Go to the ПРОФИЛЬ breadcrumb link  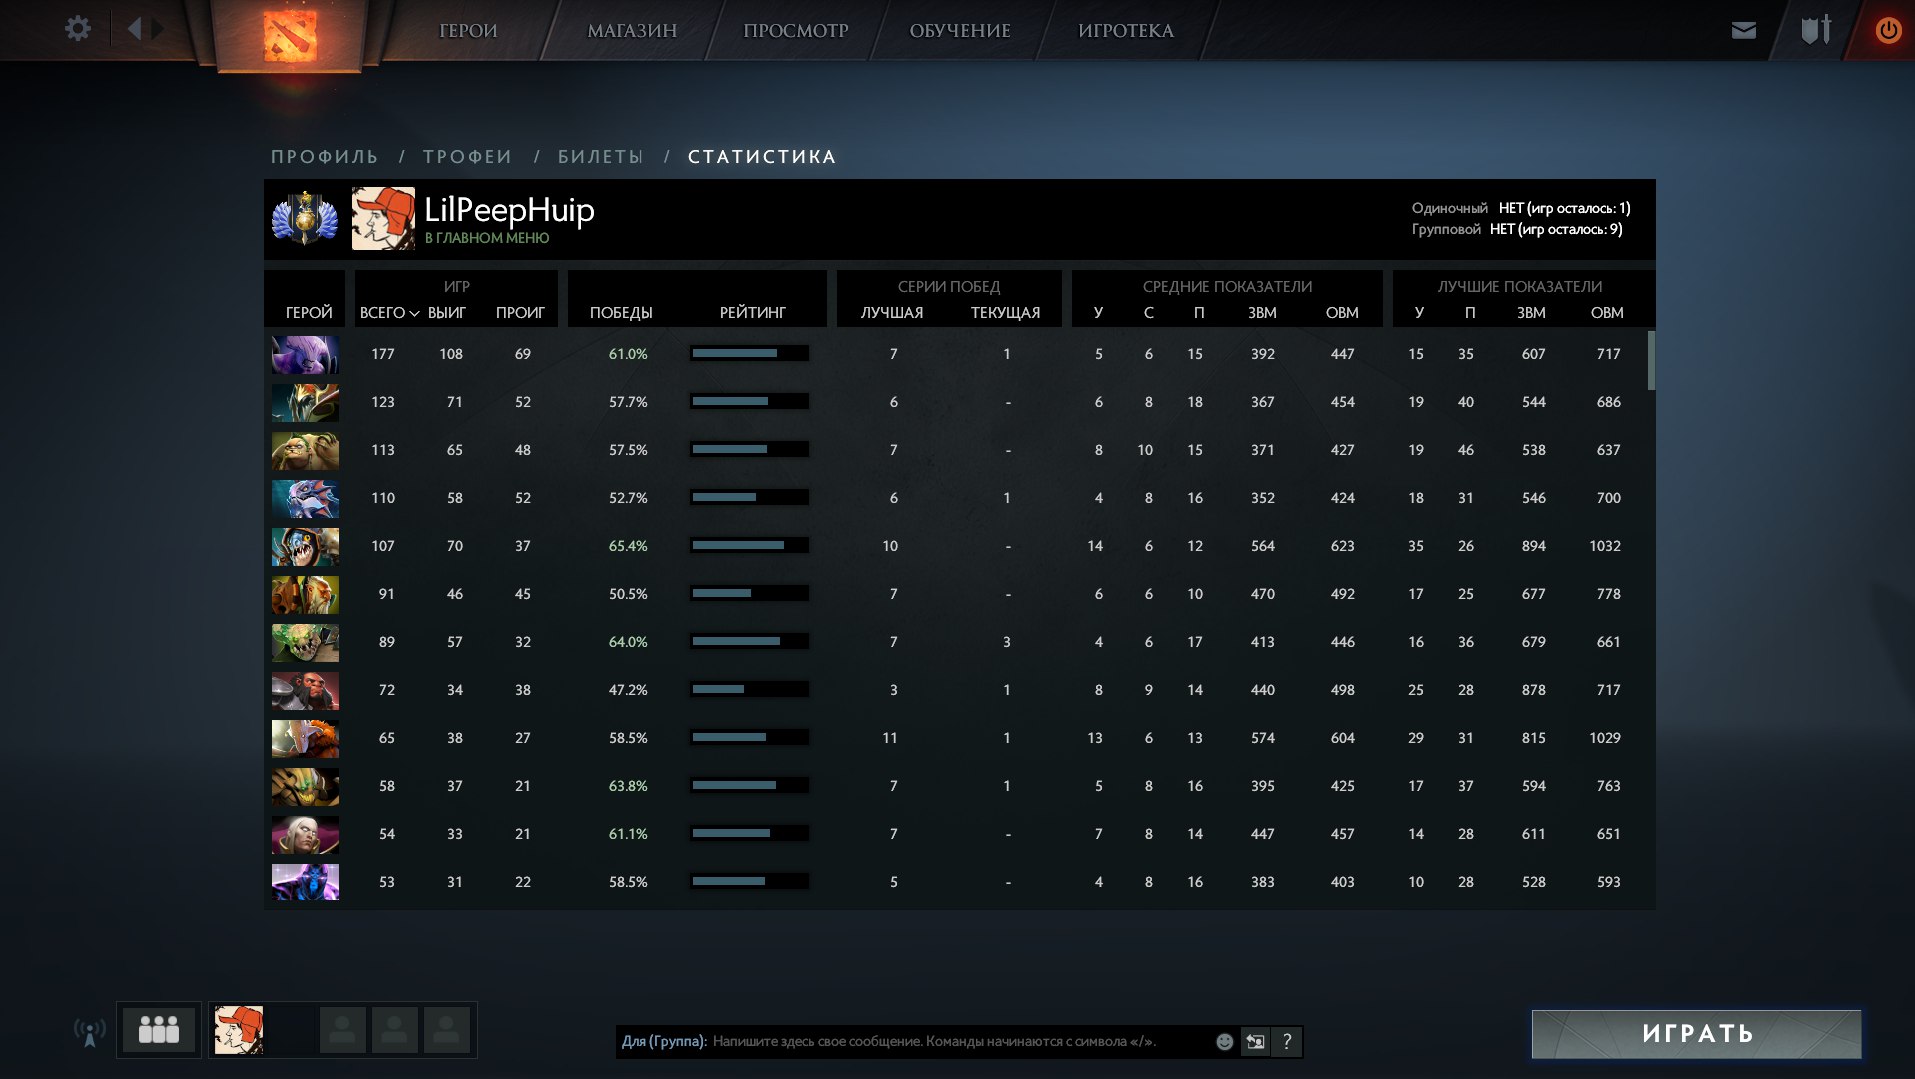[325, 157]
